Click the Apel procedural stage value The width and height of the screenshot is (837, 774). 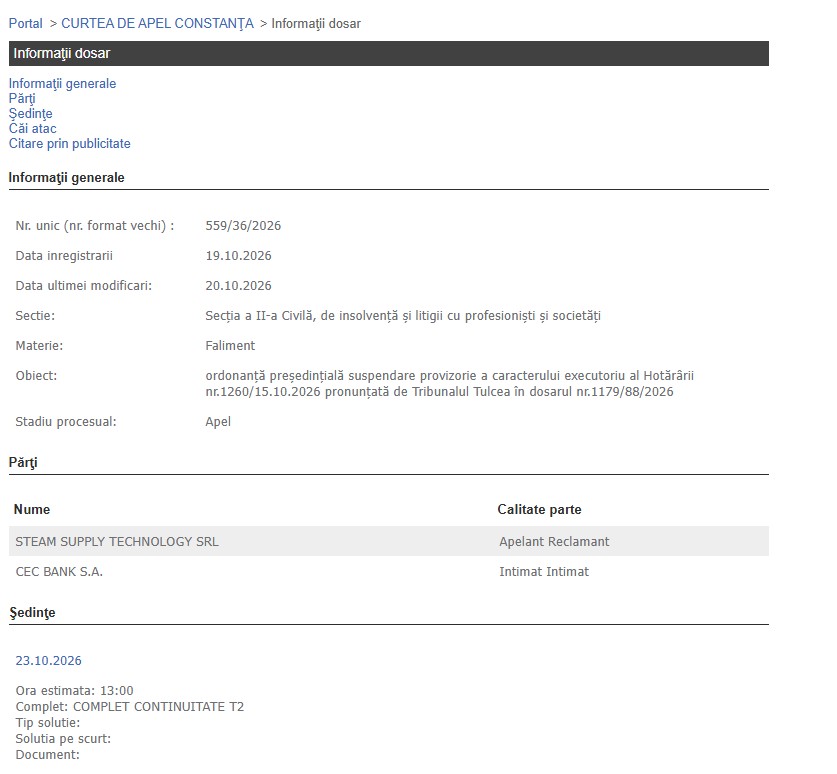[218, 421]
